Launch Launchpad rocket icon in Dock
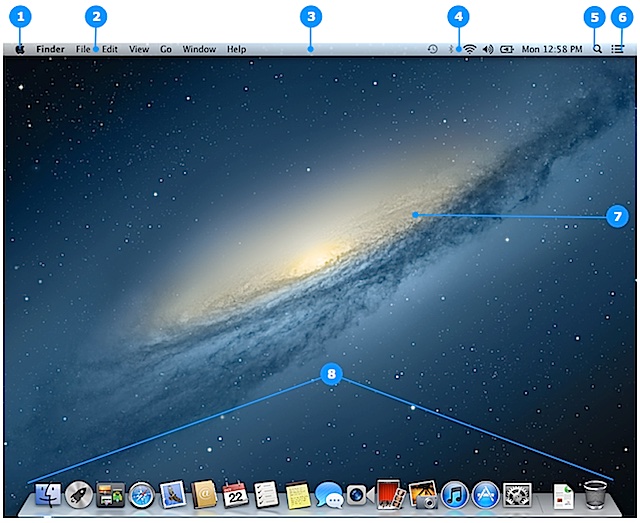 tap(79, 495)
